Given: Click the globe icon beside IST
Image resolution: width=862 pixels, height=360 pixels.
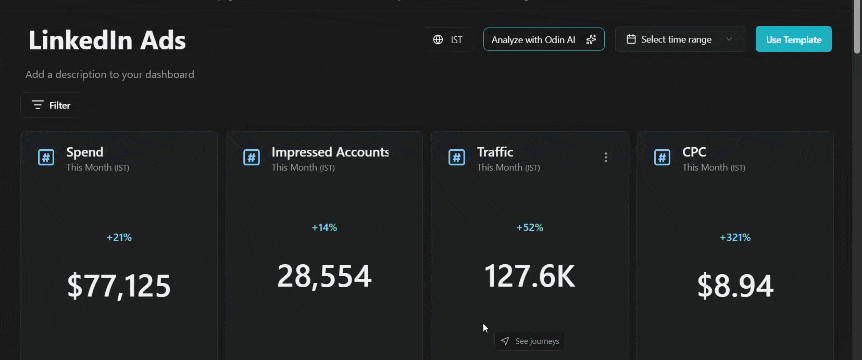Looking at the screenshot, I should (x=438, y=40).
